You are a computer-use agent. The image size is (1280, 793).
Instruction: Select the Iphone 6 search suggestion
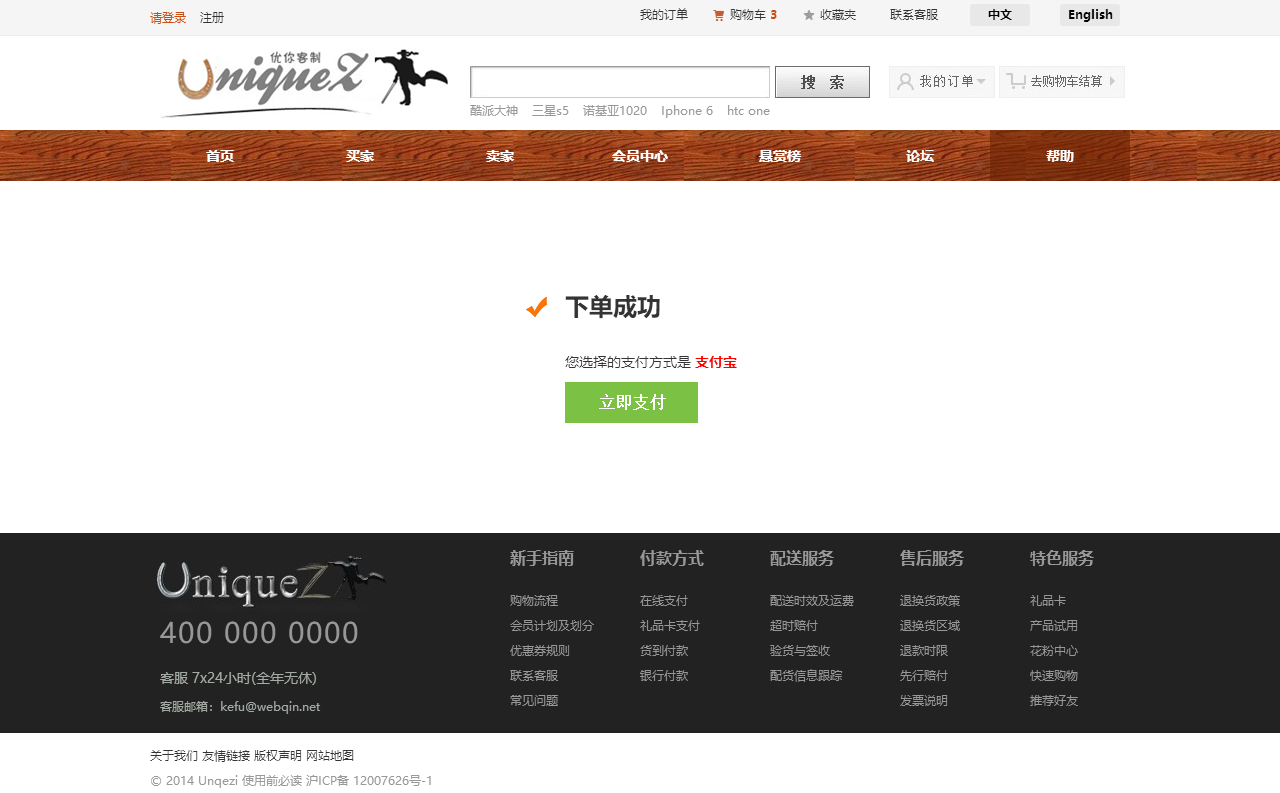coord(687,111)
